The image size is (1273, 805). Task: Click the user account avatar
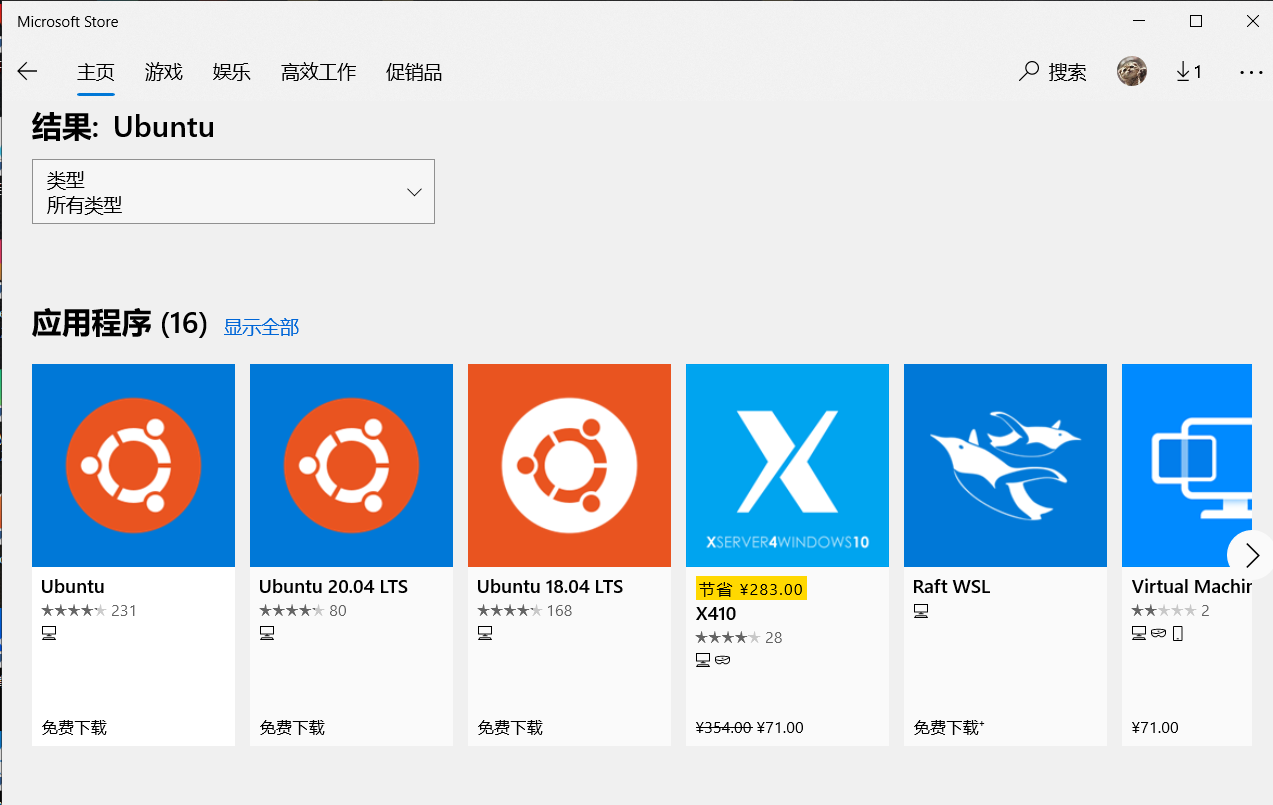click(x=1131, y=71)
